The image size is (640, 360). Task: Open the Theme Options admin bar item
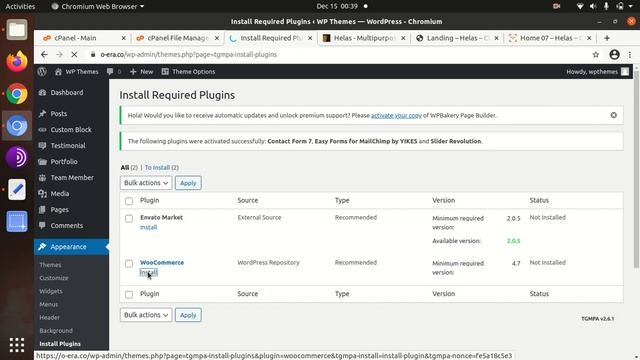188,71
